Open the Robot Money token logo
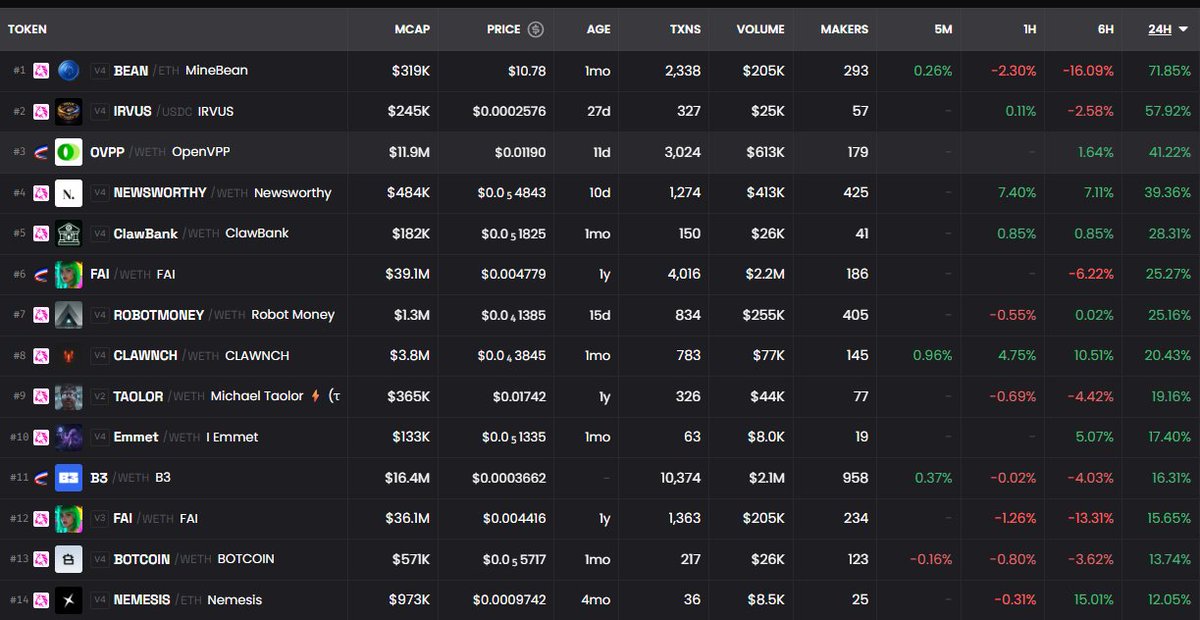 68,315
